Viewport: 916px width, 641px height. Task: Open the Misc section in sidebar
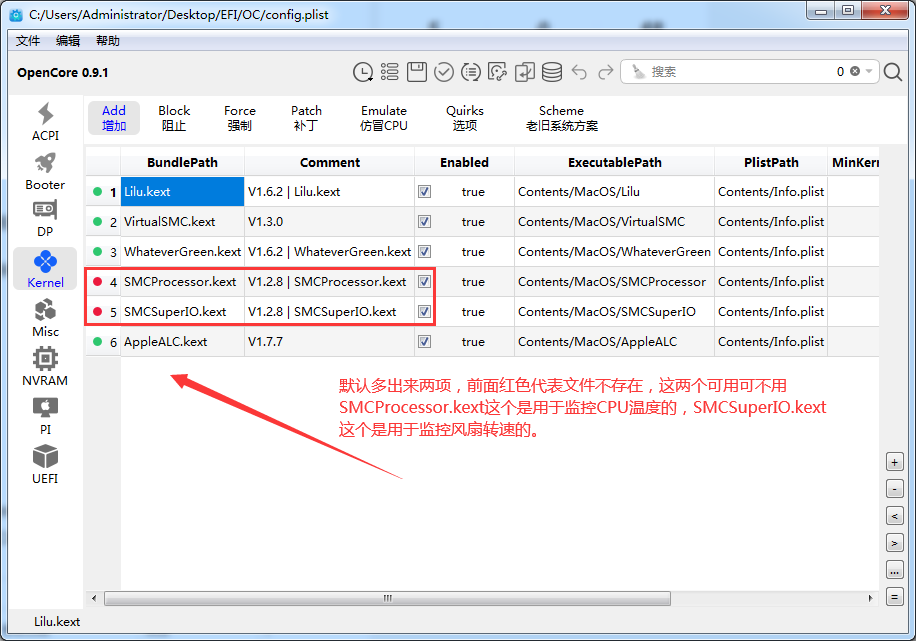coord(45,318)
